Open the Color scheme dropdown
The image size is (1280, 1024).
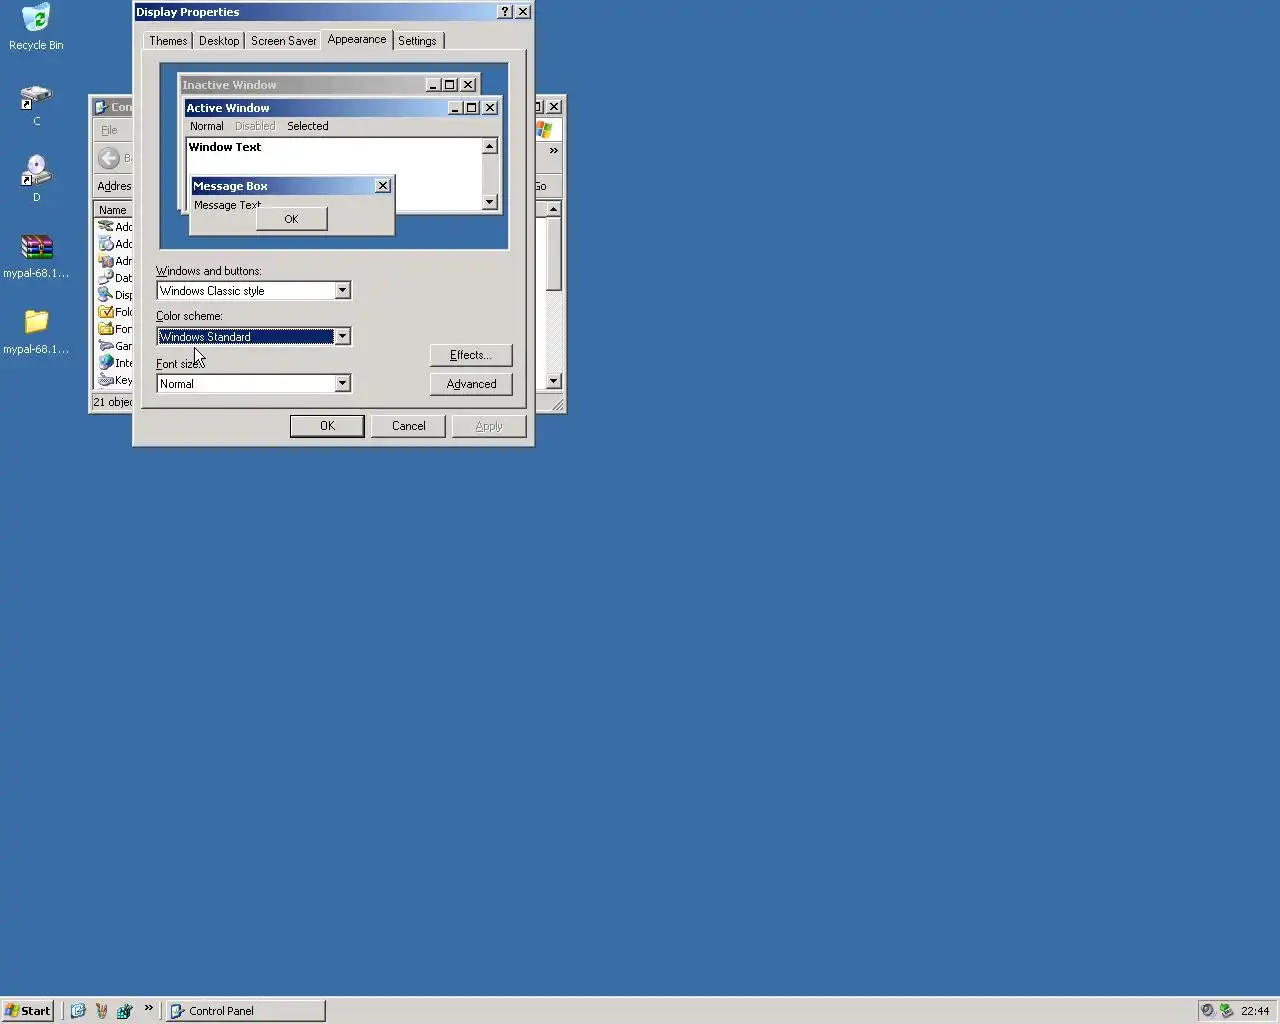pos(342,336)
